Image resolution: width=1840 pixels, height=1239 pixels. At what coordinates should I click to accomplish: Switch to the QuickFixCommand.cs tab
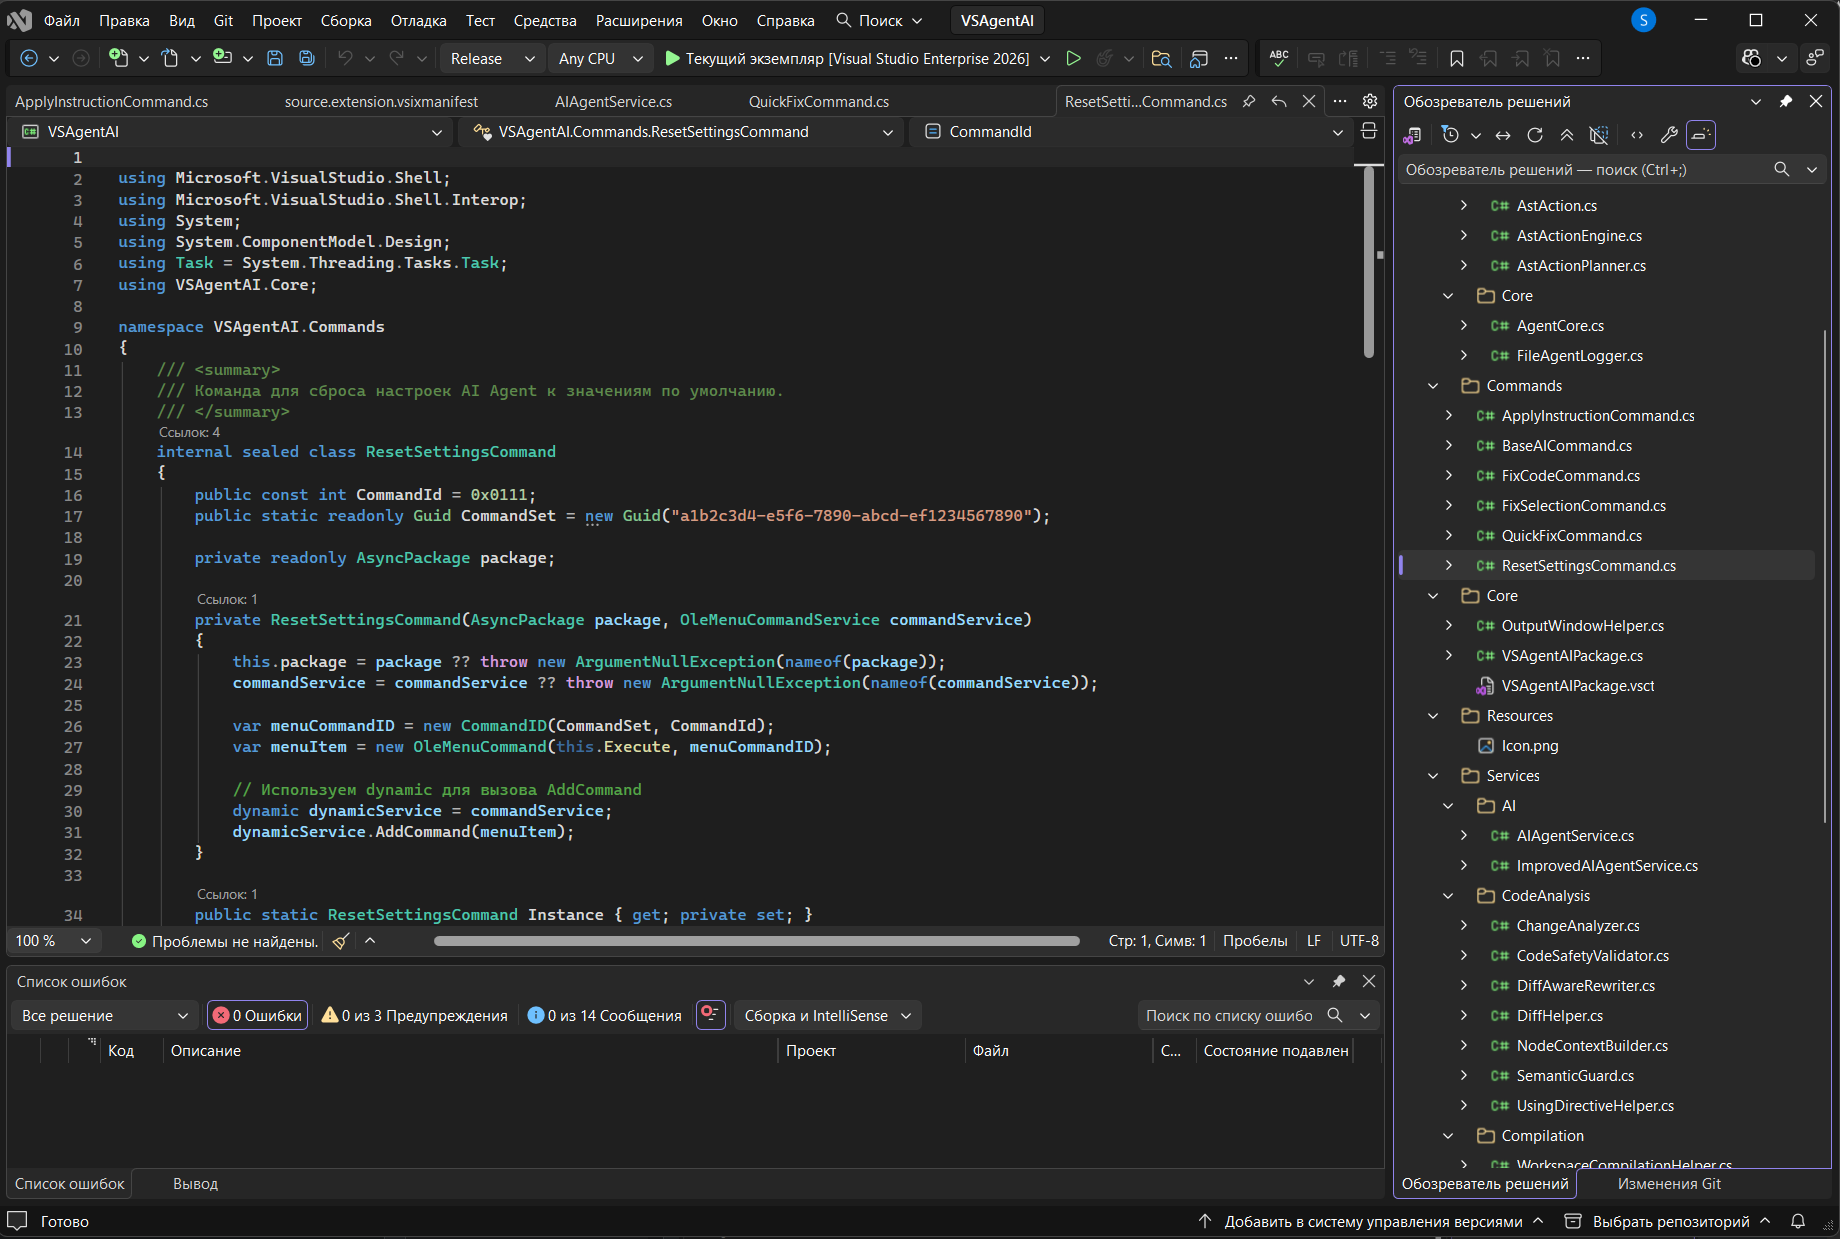pyautogui.click(x=818, y=101)
